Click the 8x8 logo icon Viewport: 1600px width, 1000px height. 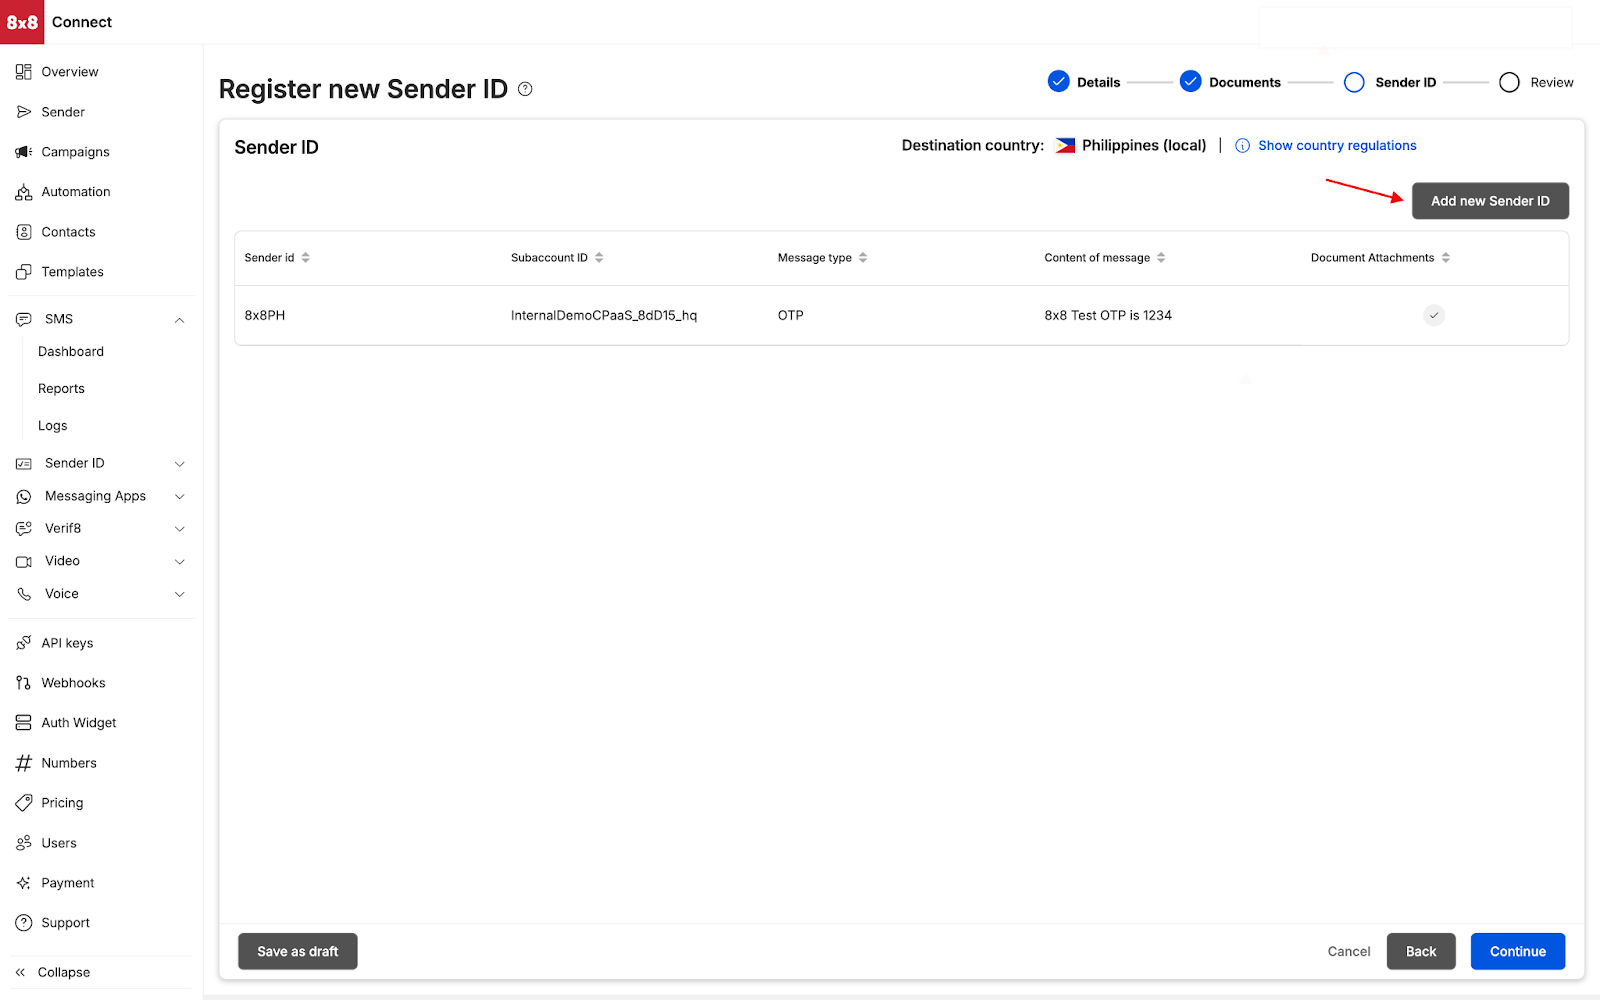coord(22,22)
